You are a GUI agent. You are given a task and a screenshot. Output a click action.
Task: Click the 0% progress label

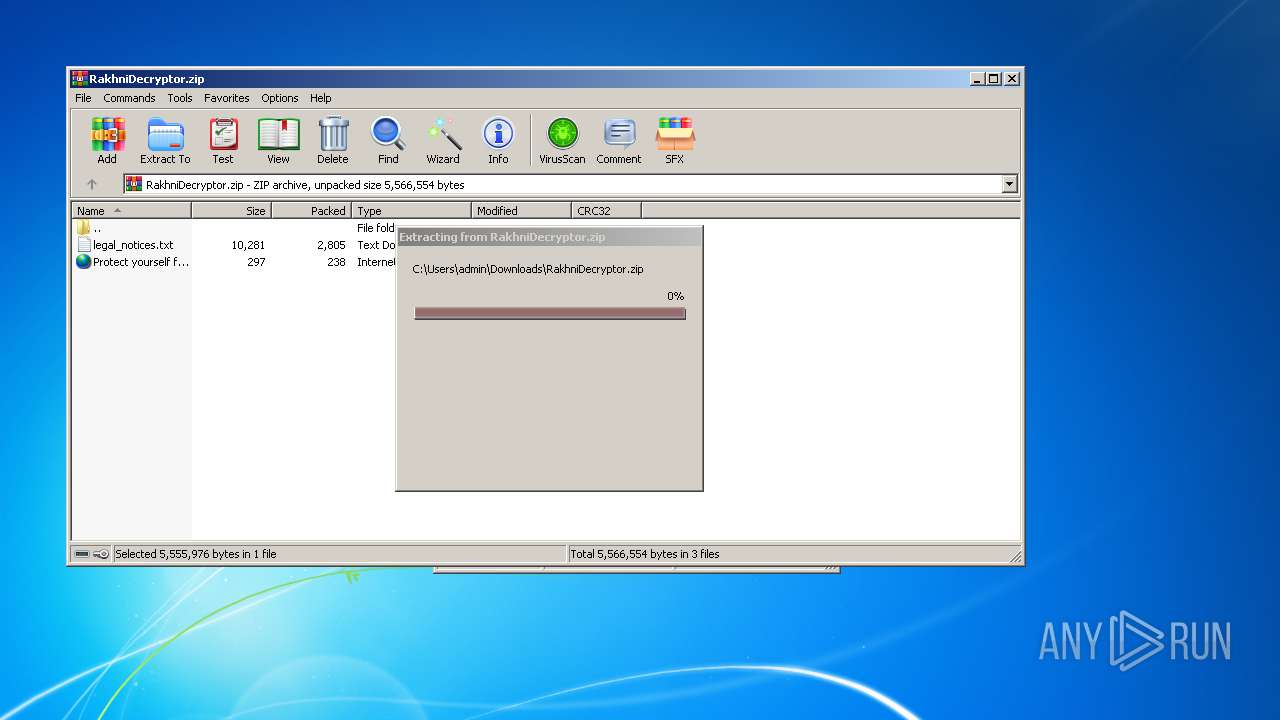point(676,296)
